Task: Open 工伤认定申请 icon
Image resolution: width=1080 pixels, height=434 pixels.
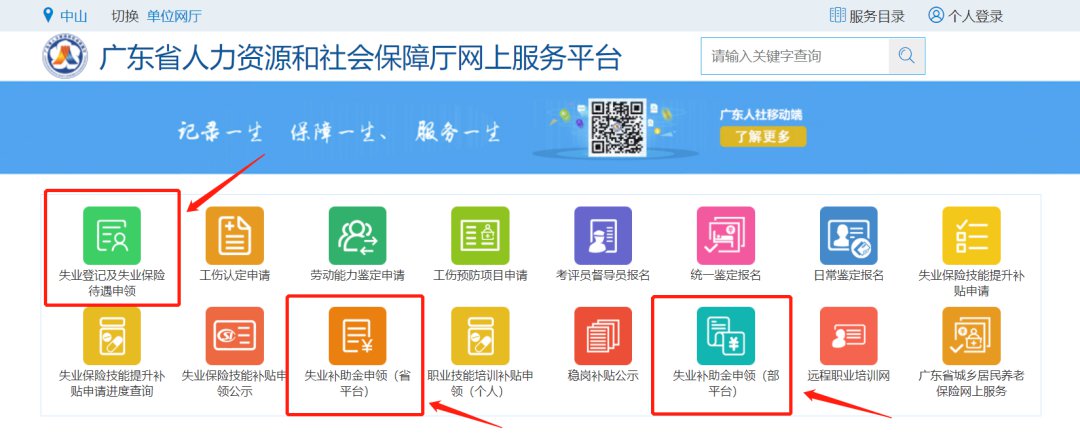Action: pyautogui.click(x=235, y=236)
